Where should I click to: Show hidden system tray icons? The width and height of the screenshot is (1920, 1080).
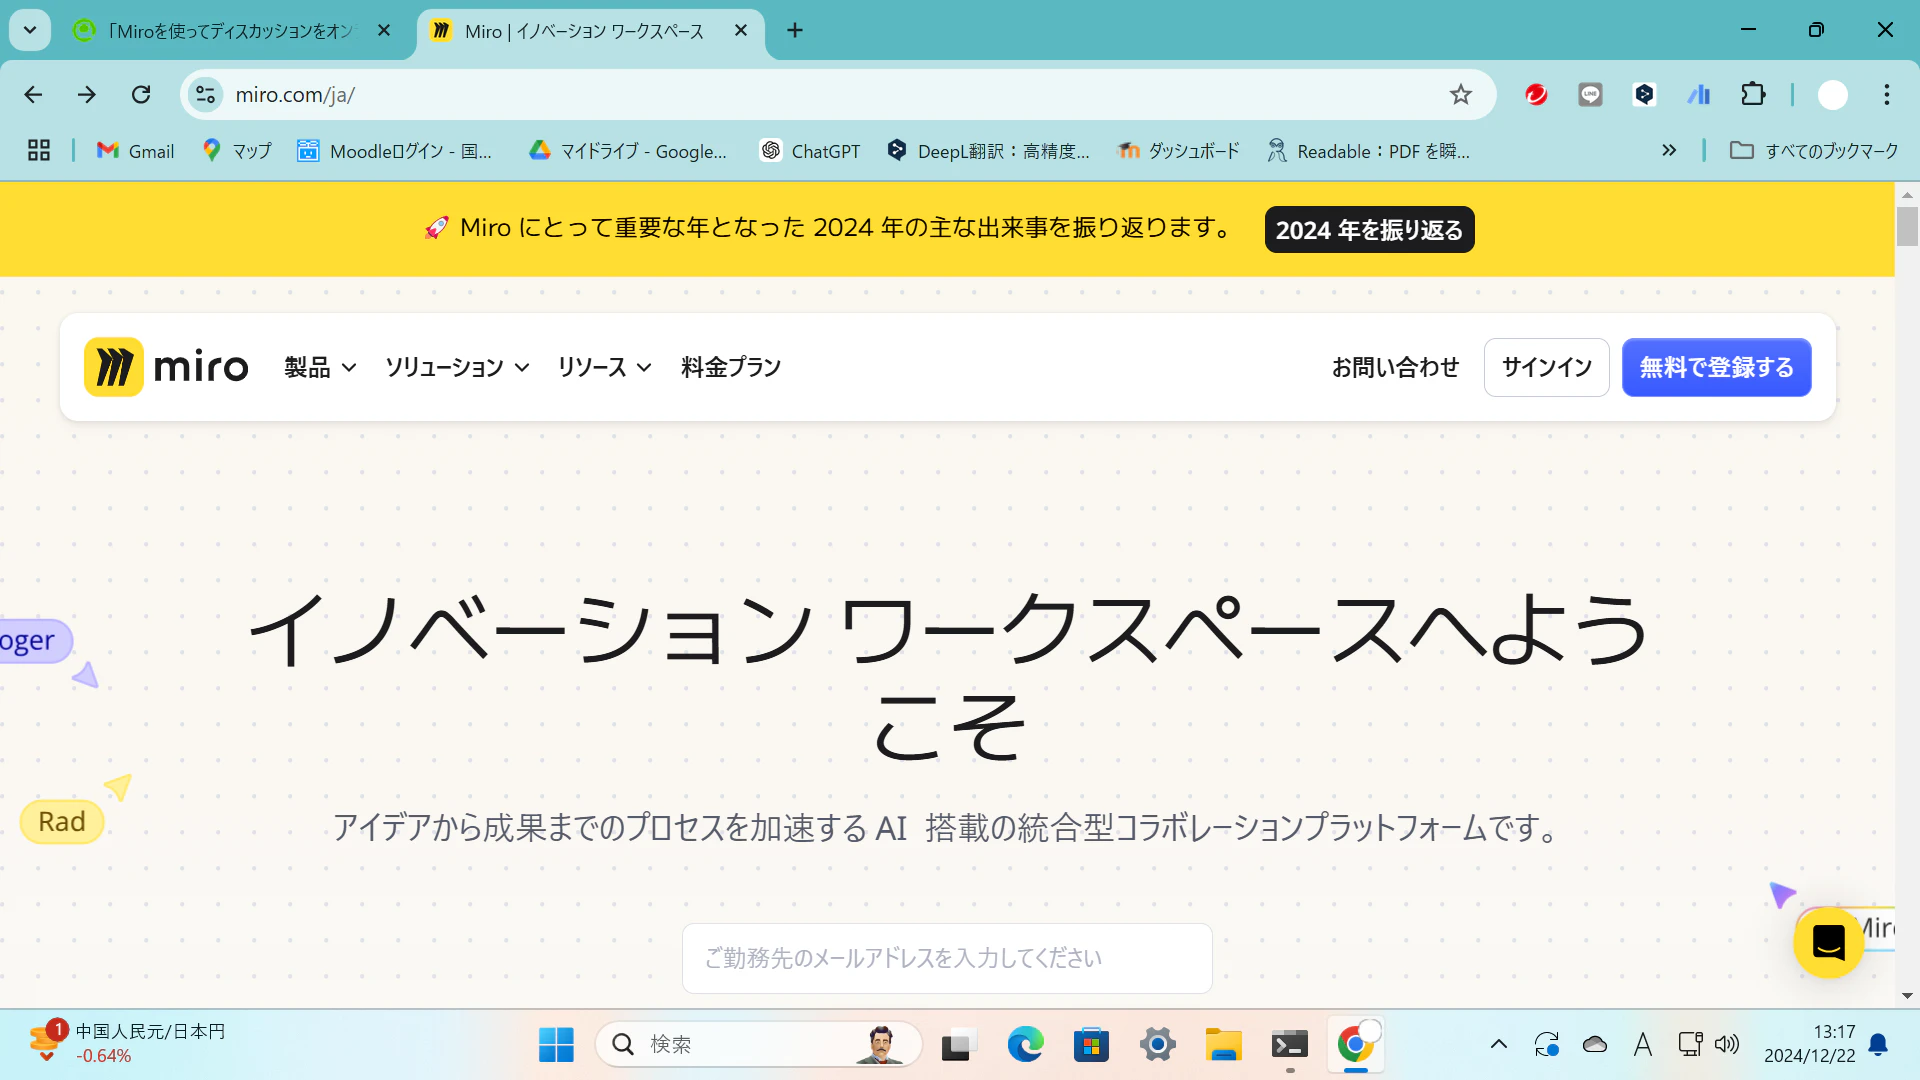click(x=1498, y=1045)
